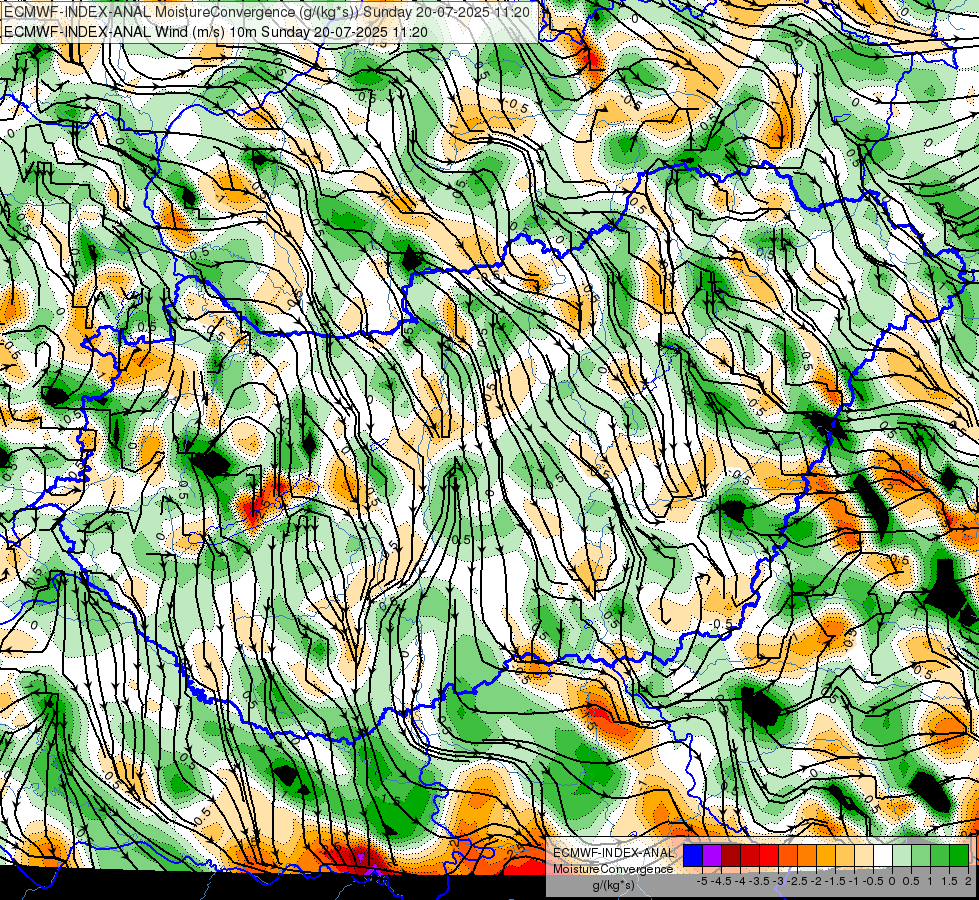Click the light orange swatch between -1.5 and -1
This screenshot has height=900, width=979.
pos(845,855)
